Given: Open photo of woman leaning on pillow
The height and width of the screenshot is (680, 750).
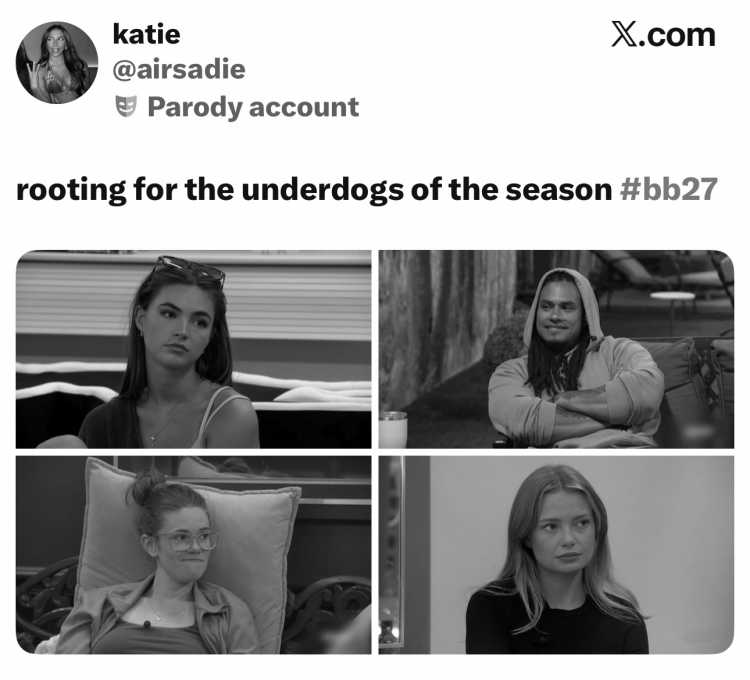Looking at the screenshot, I should (194, 555).
